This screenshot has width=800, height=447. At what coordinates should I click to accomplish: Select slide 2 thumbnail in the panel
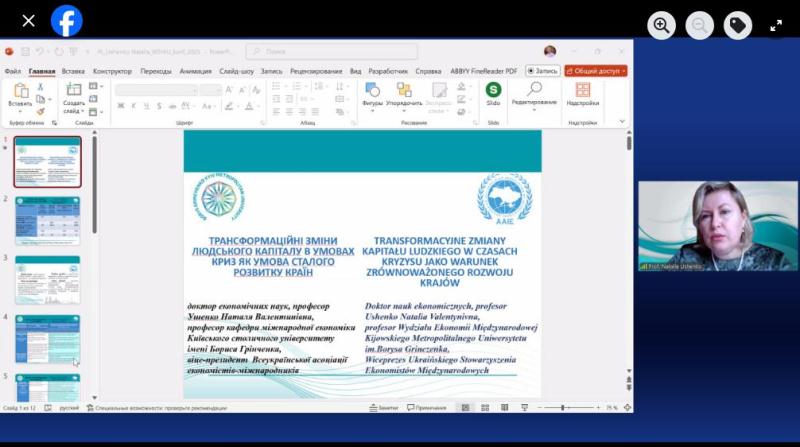click(x=48, y=219)
